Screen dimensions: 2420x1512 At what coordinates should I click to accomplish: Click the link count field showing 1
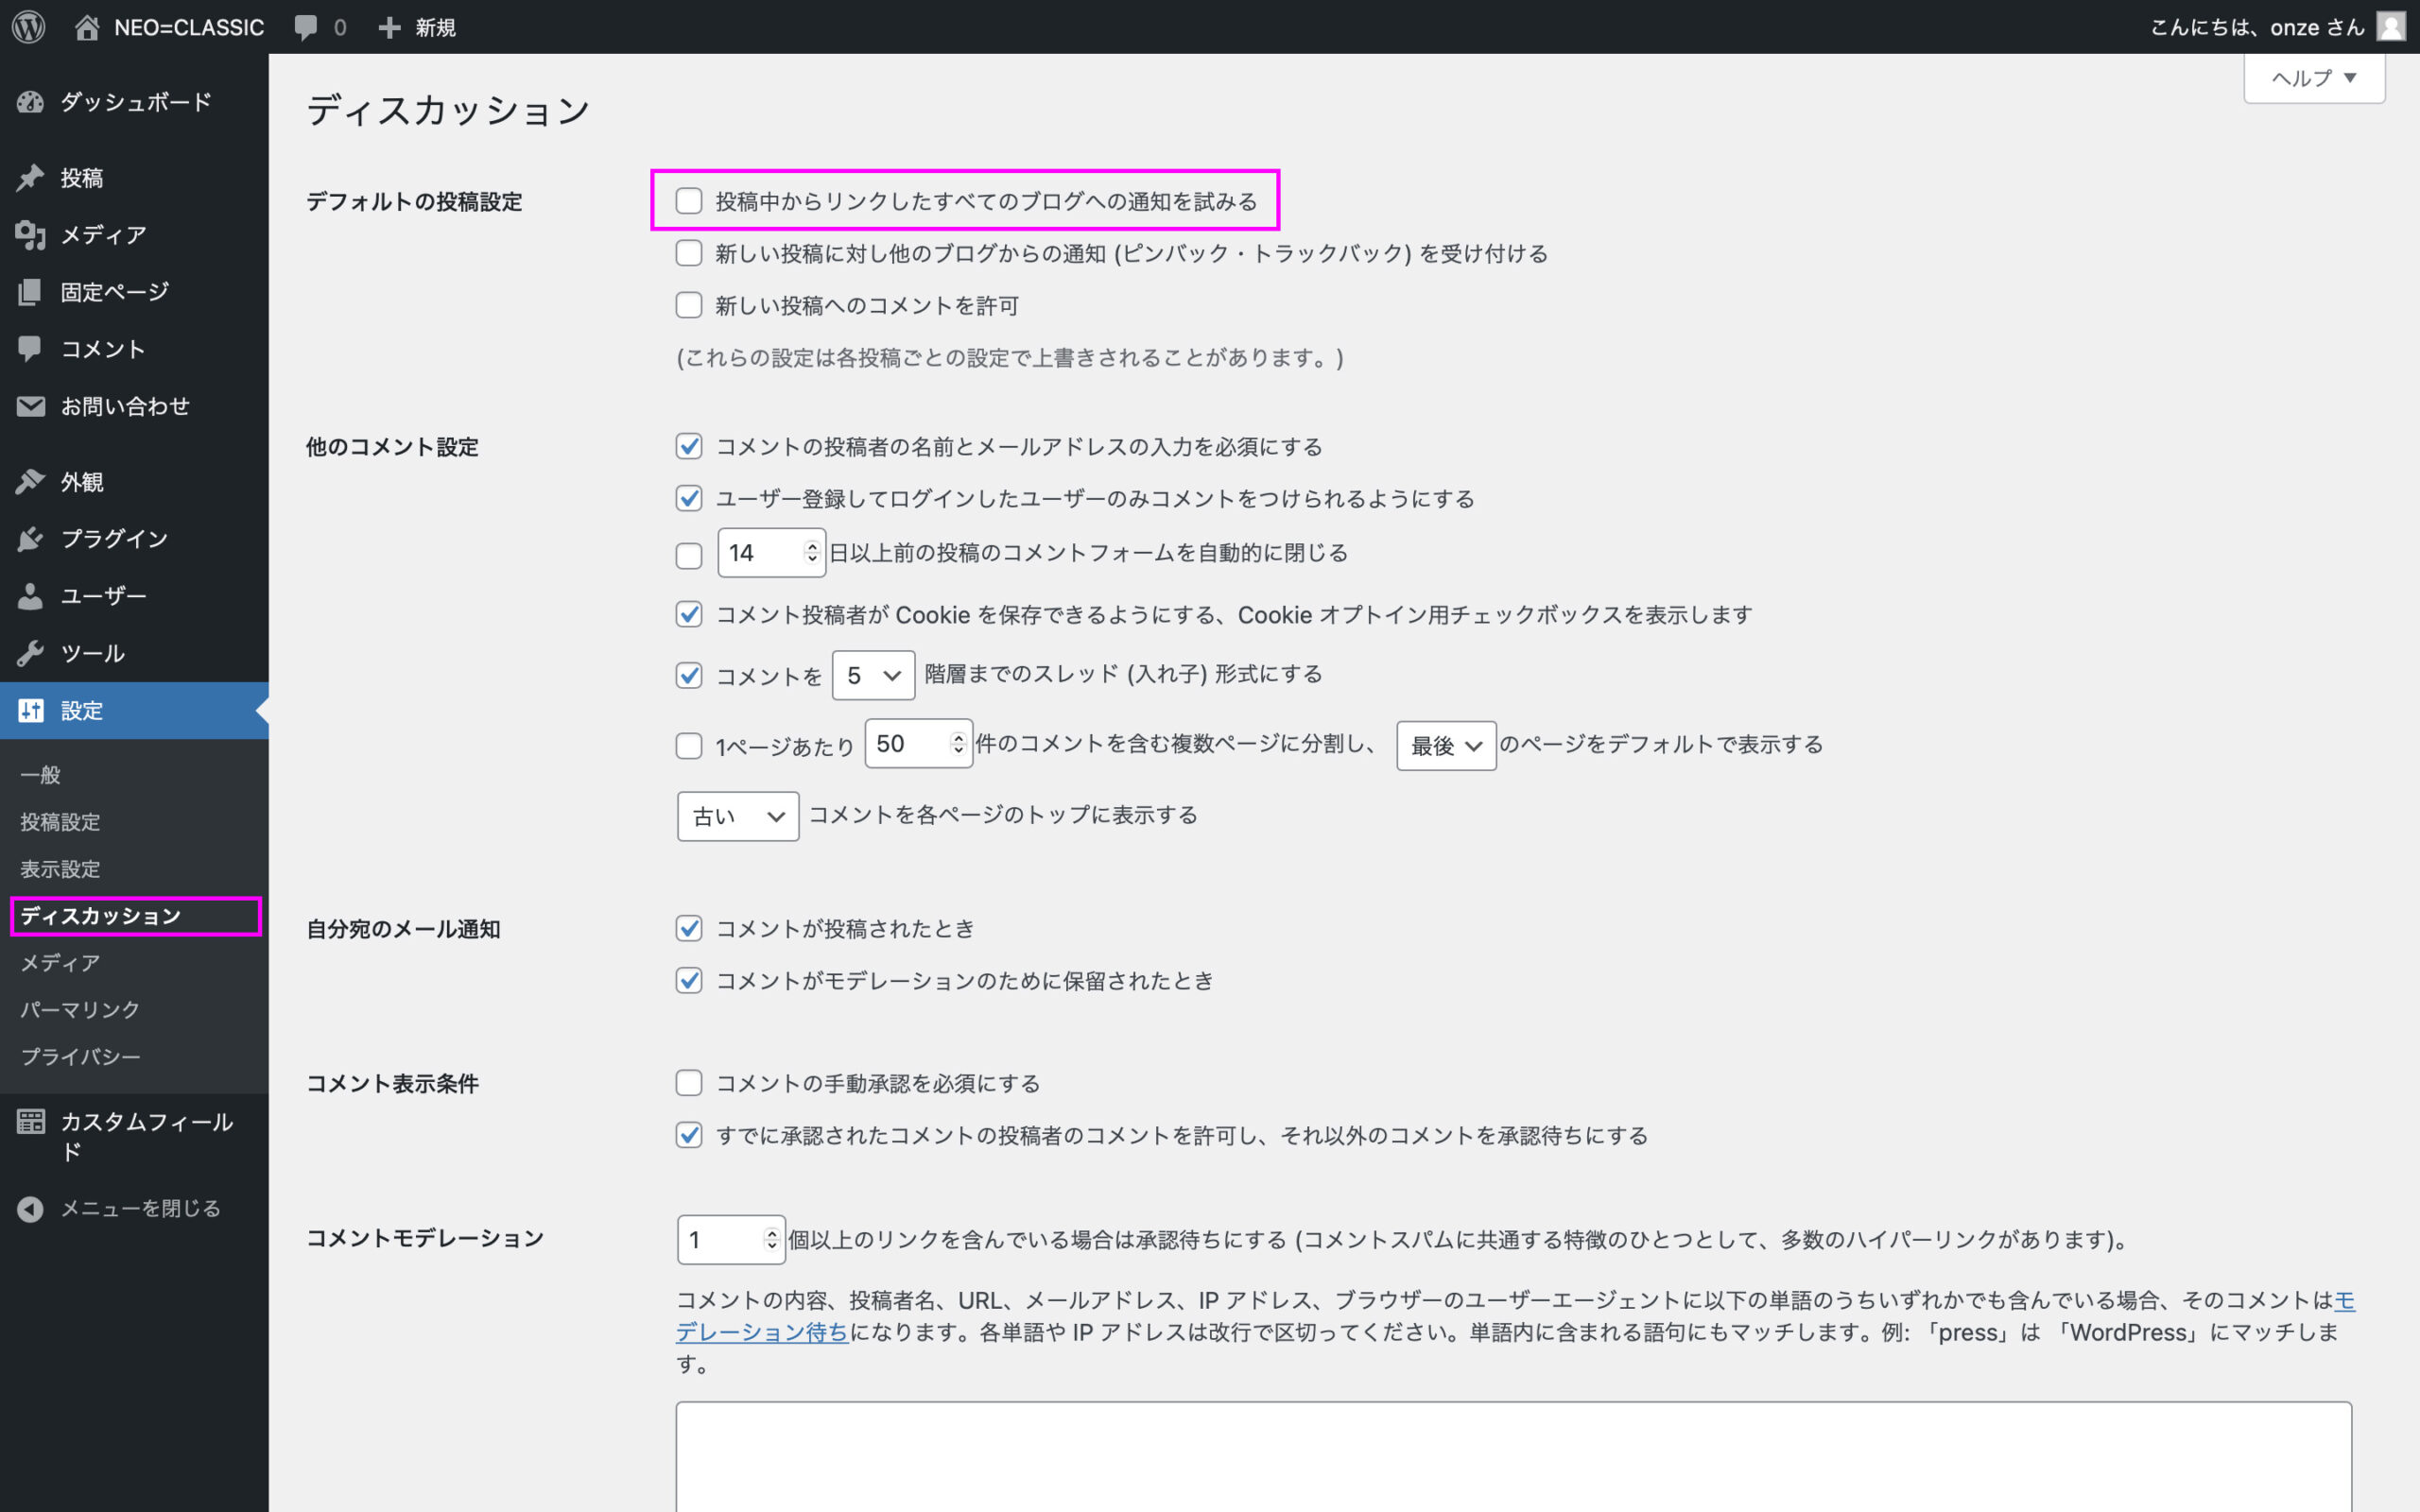[x=731, y=1240]
